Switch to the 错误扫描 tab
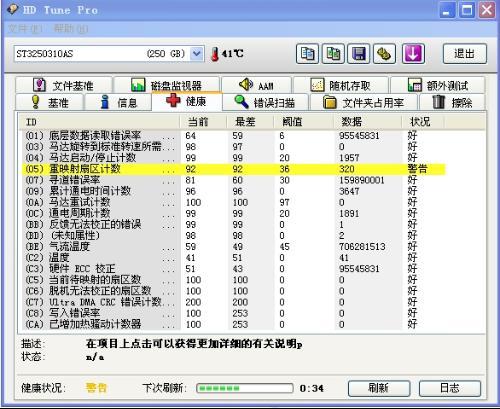The width and height of the screenshot is (500, 409). pos(265,102)
